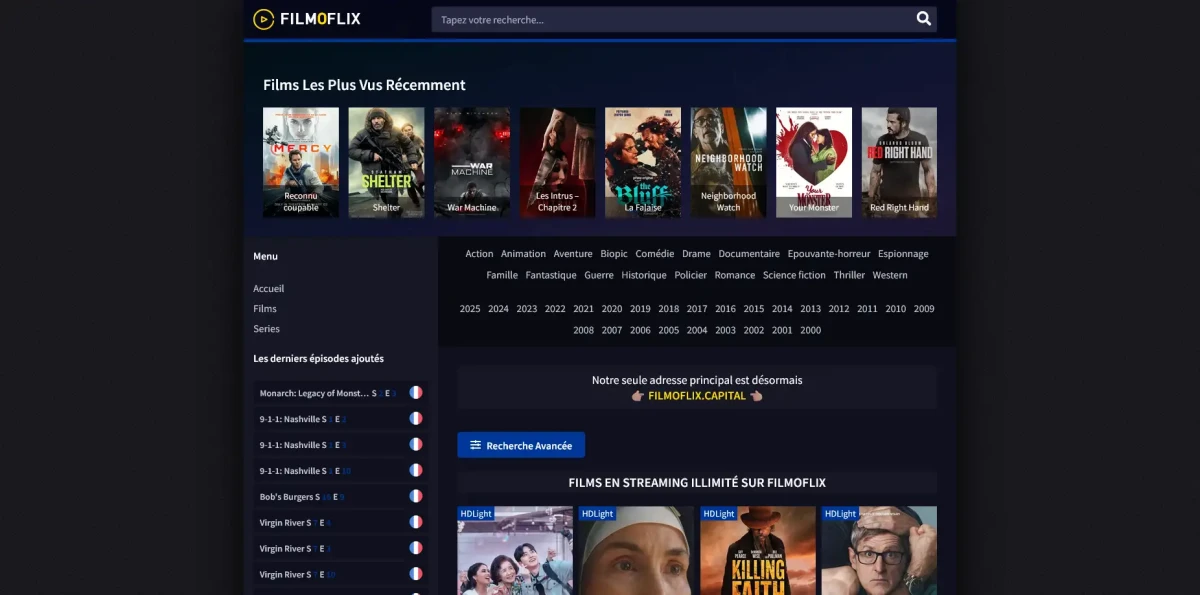Open Neighborhood Watch poster
The width and height of the screenshot is (1200, 595).
pyautogui.click(x=728, y=162)
